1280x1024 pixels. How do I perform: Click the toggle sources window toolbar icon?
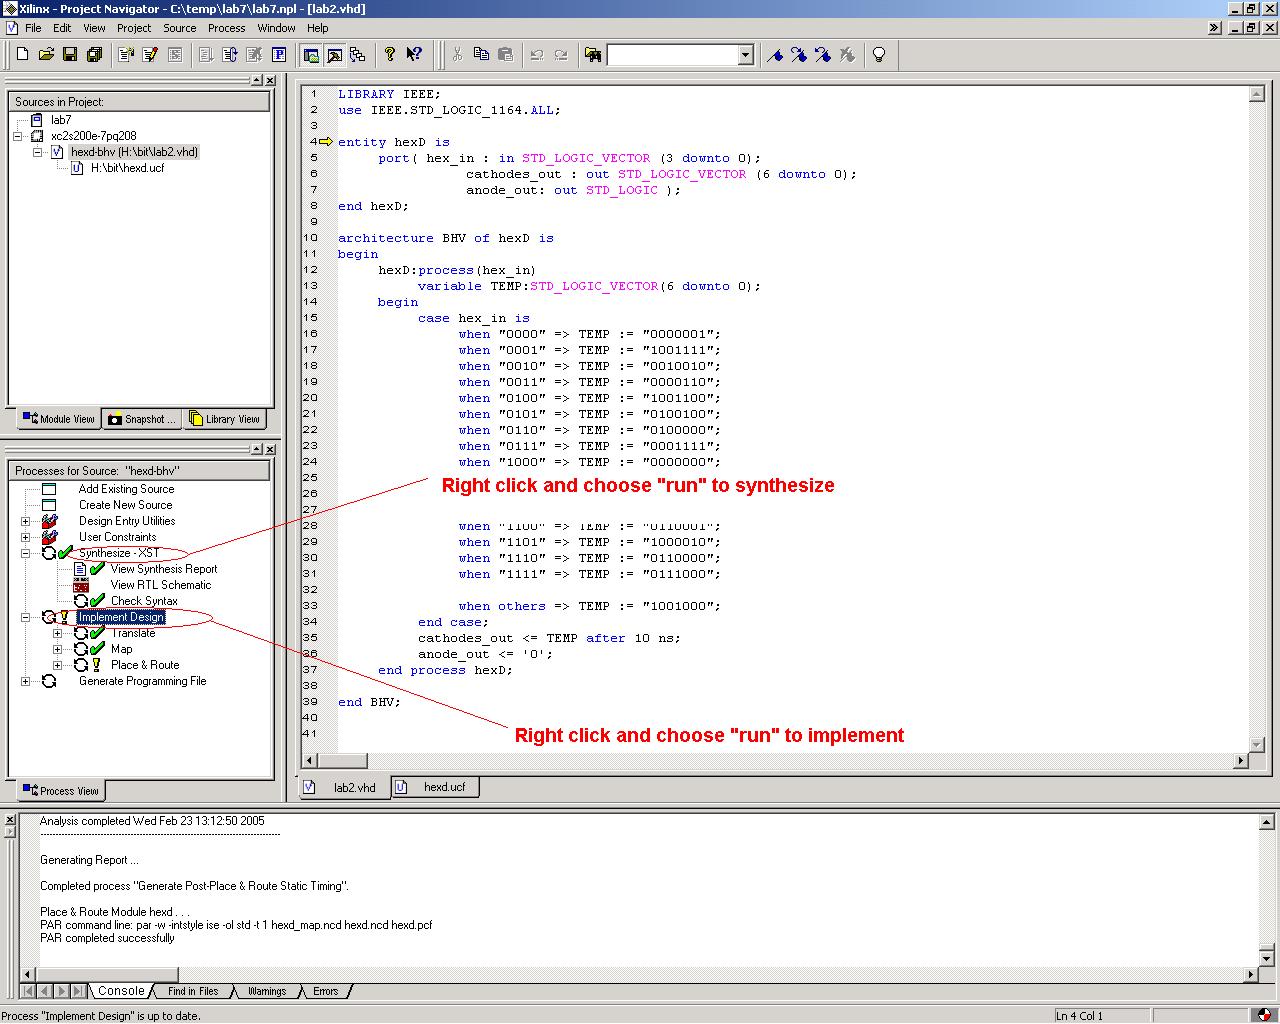click(311, 55)
